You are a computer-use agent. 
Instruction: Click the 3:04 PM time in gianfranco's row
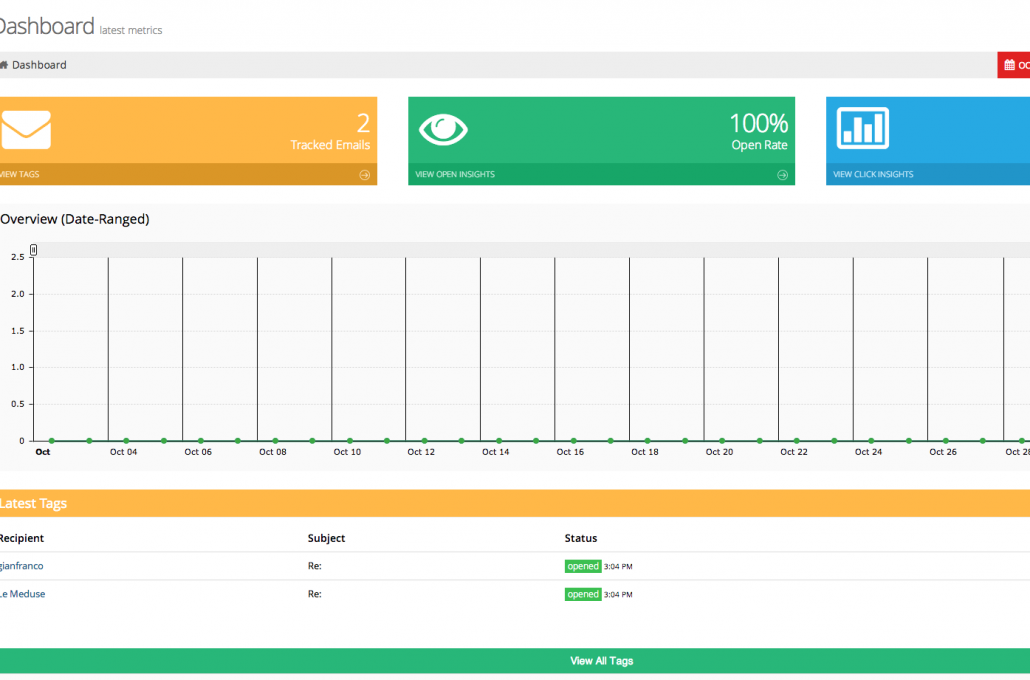point(618,566)
